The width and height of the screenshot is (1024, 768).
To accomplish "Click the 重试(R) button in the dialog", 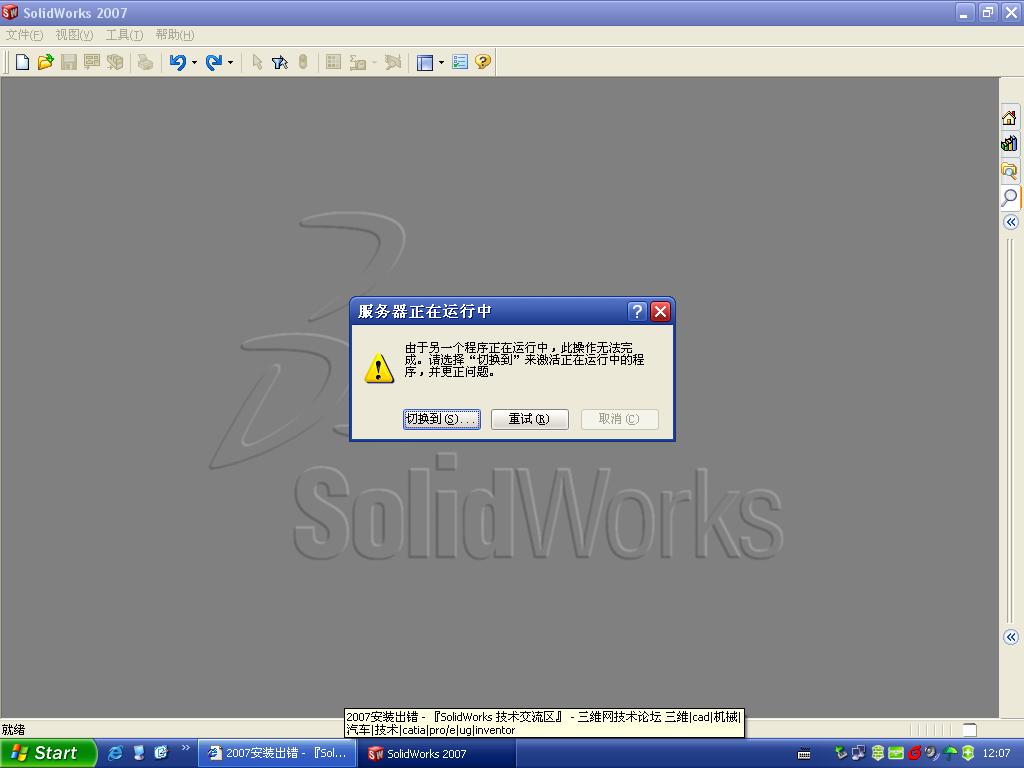I will coord(530,419).
